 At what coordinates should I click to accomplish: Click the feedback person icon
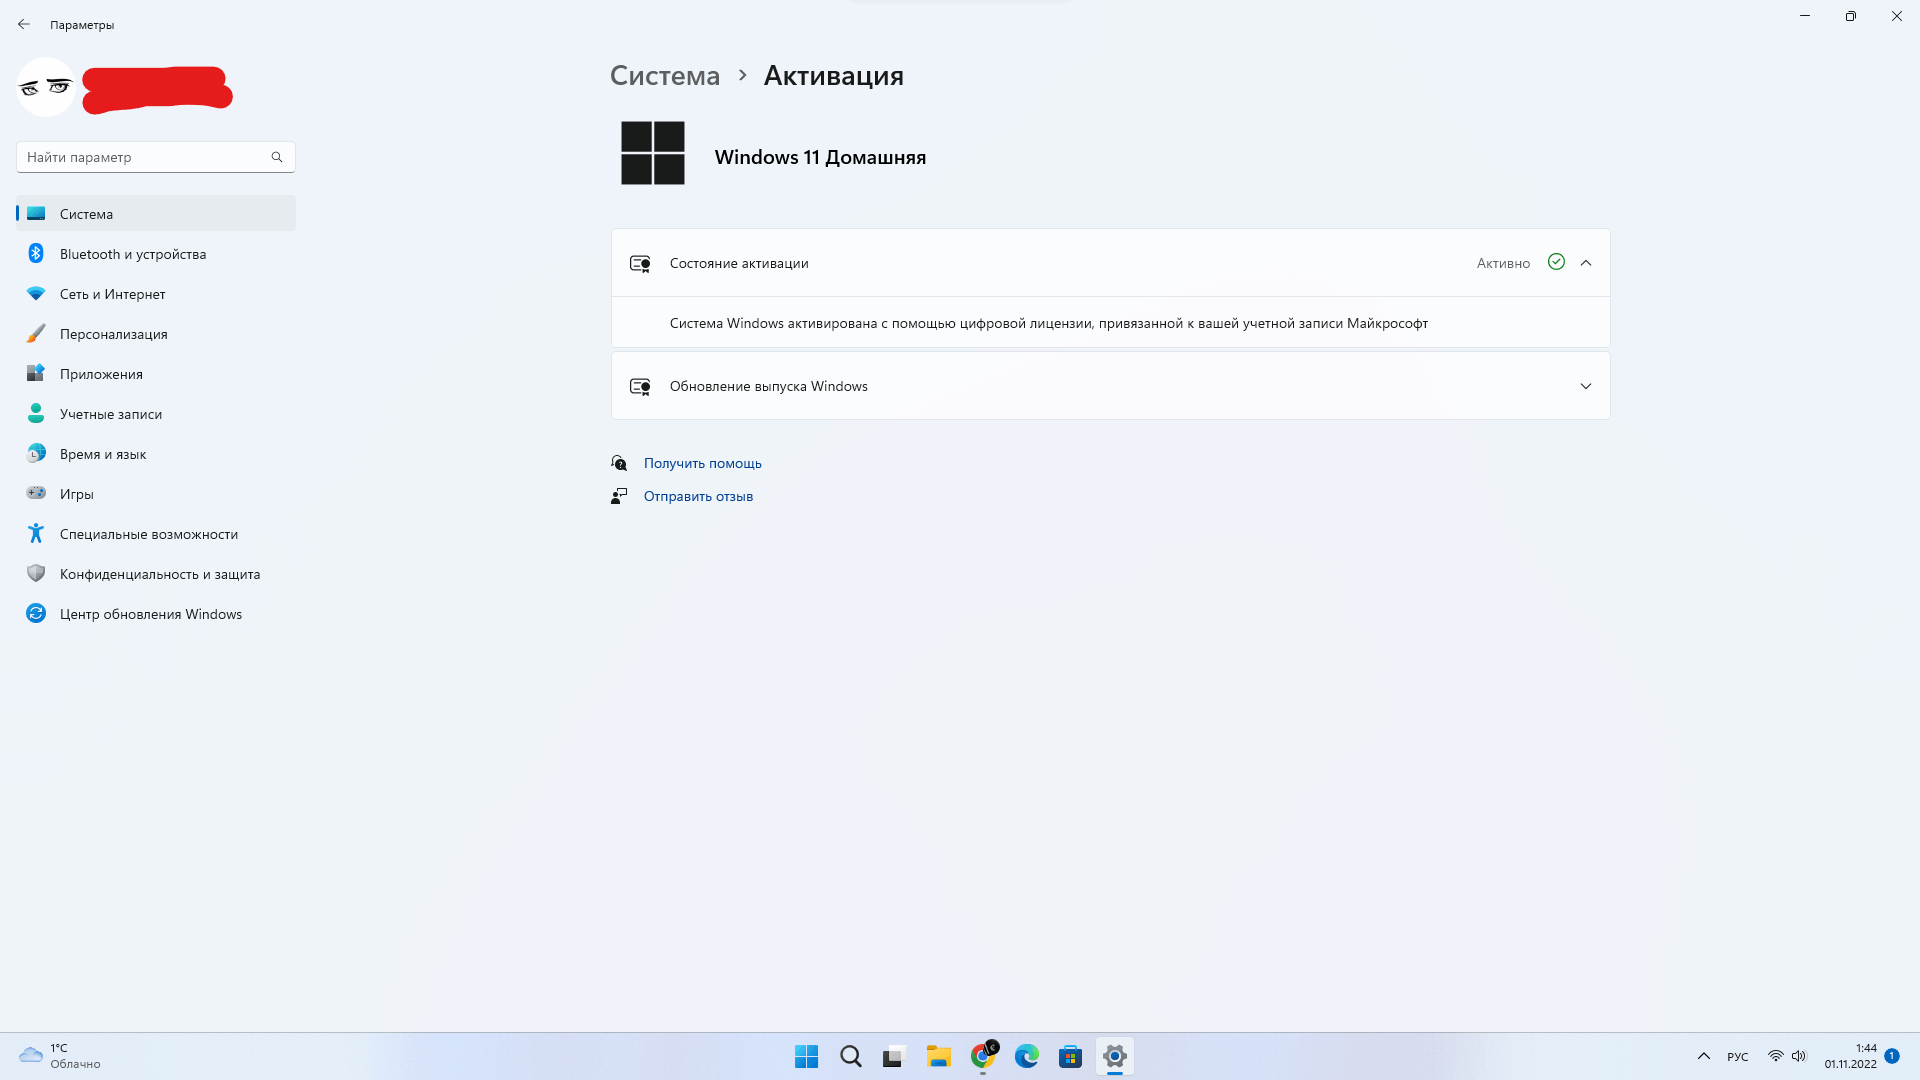619,496
